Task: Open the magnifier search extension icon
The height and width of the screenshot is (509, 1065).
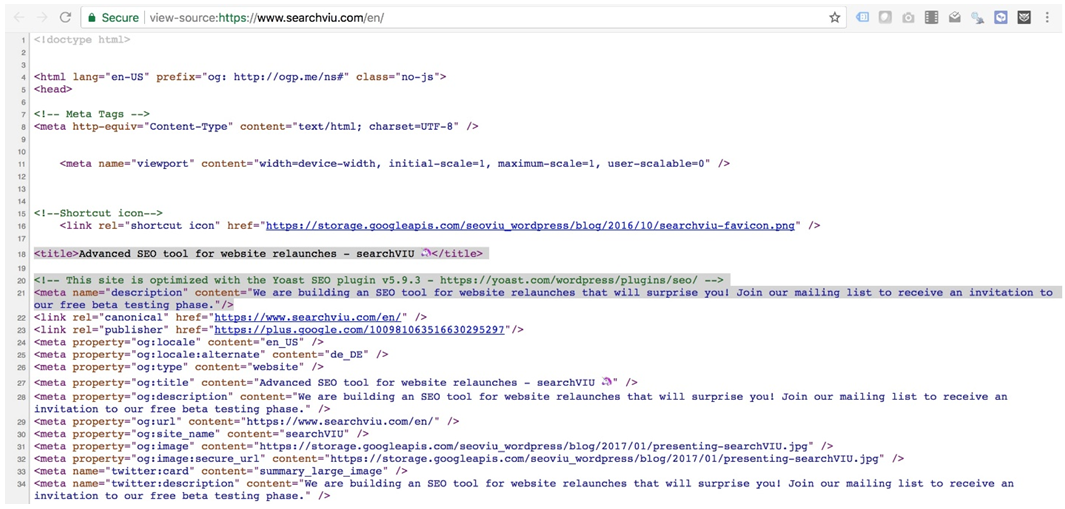Action: click(x=977, y=18)
